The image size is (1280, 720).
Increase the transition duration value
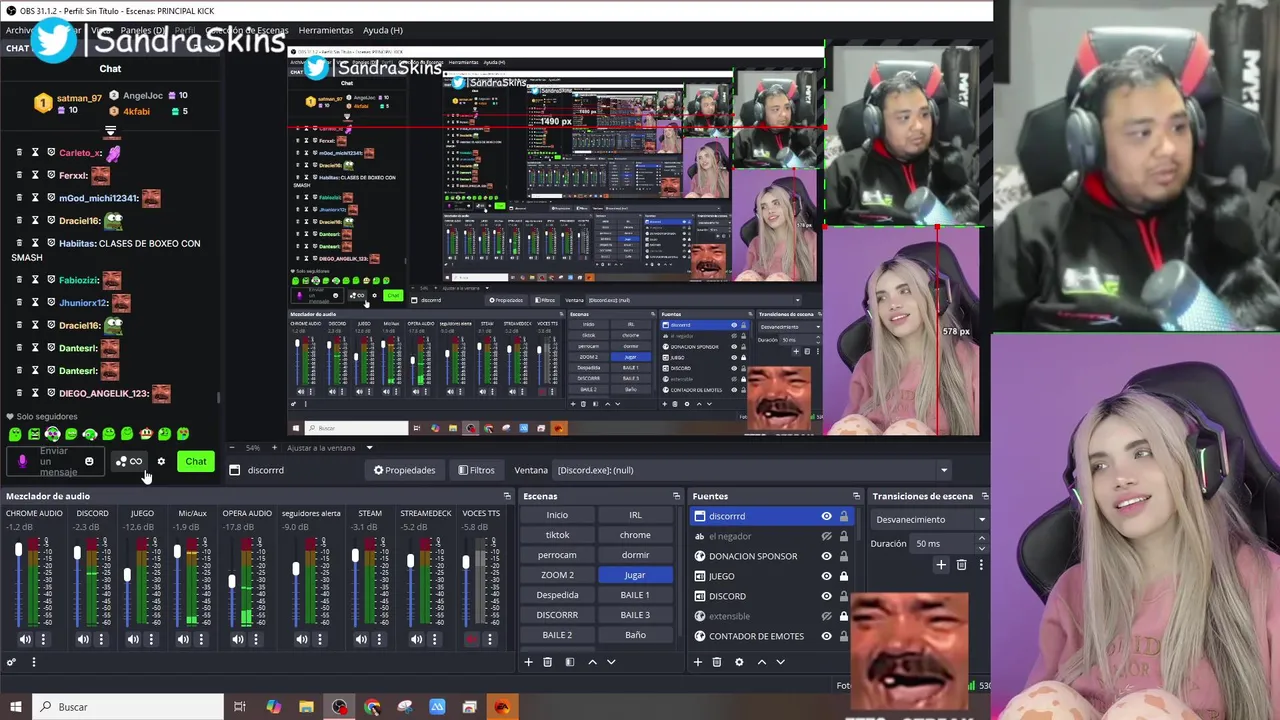pyautogui.click(x=981, y=539)
